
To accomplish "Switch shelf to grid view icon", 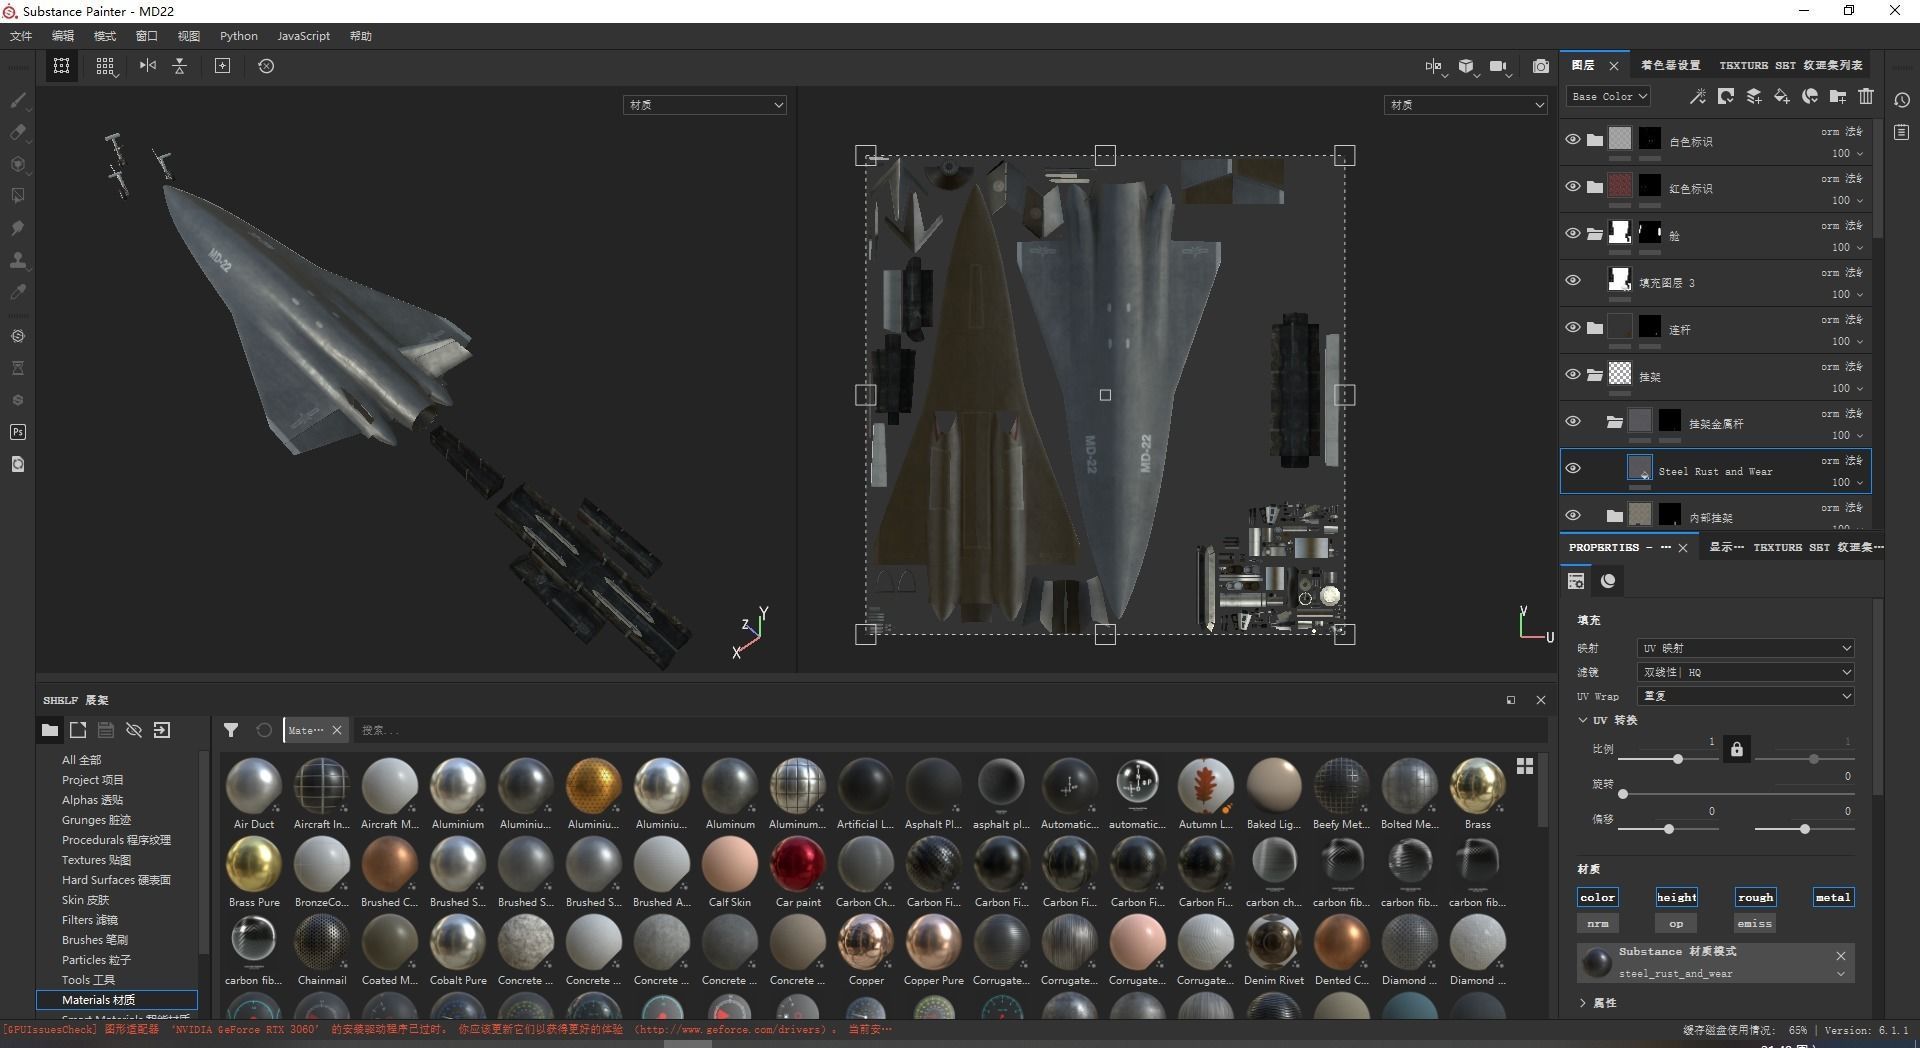I will click(1525, 766).
